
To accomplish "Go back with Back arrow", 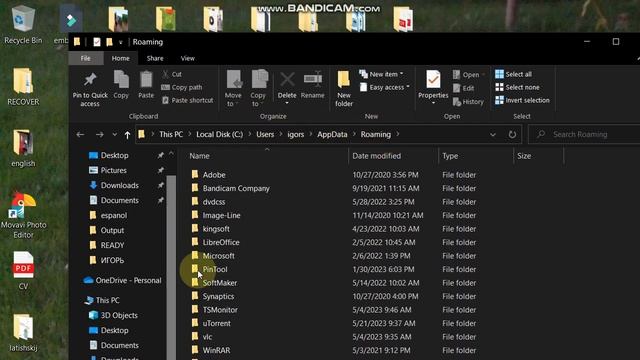I will click(80, 135).
